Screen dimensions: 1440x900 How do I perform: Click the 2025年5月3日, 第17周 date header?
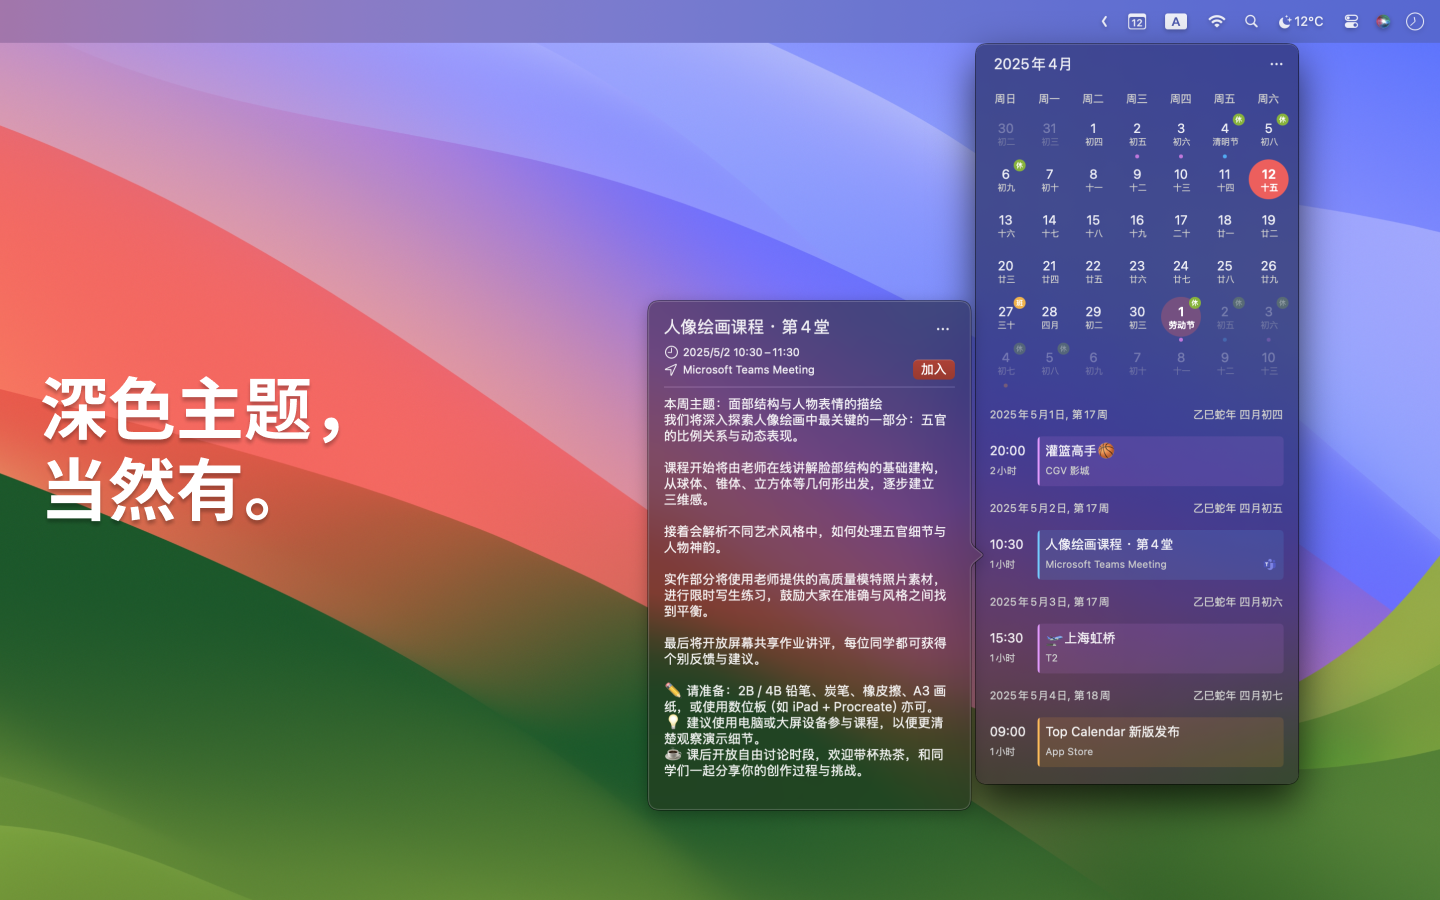pos(1049,602)
